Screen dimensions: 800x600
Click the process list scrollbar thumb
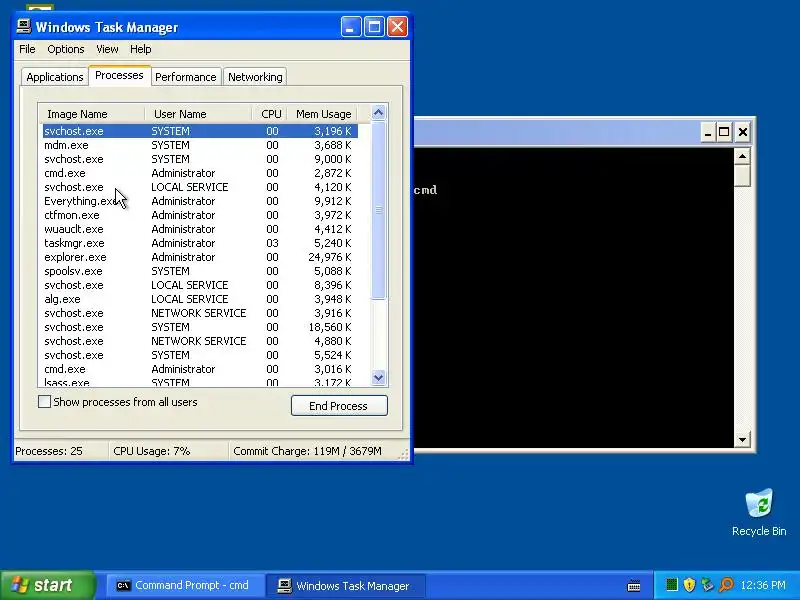(379, 210)
